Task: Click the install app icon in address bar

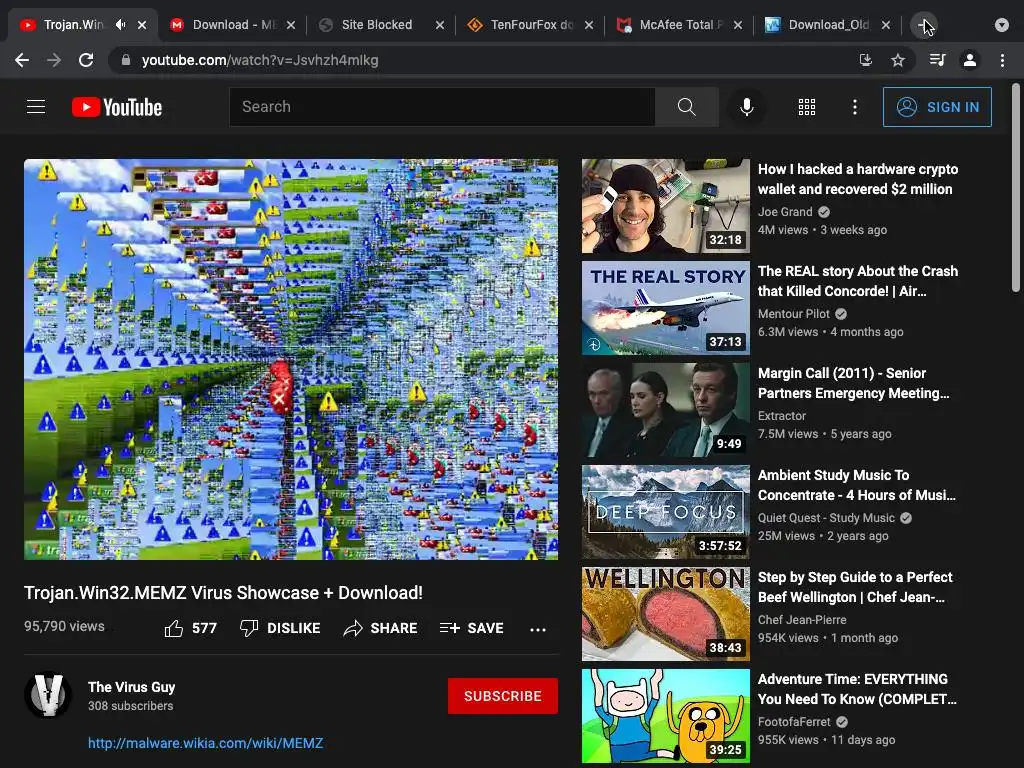Action: [866, 60]
